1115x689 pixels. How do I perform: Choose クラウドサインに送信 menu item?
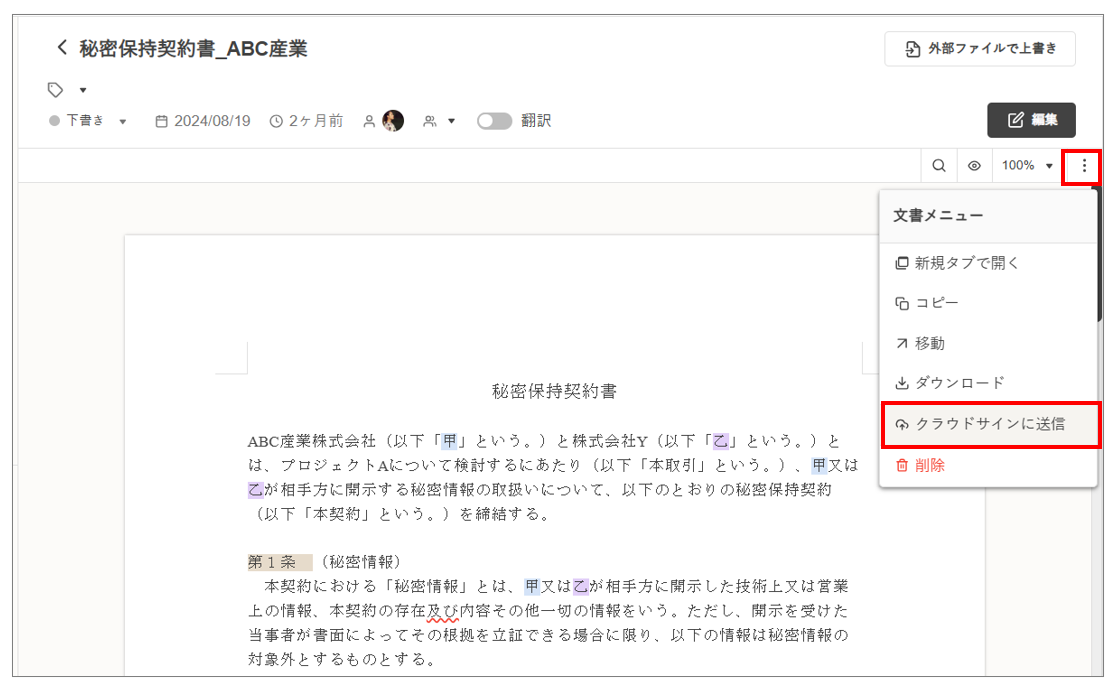[x=989, y=424]
